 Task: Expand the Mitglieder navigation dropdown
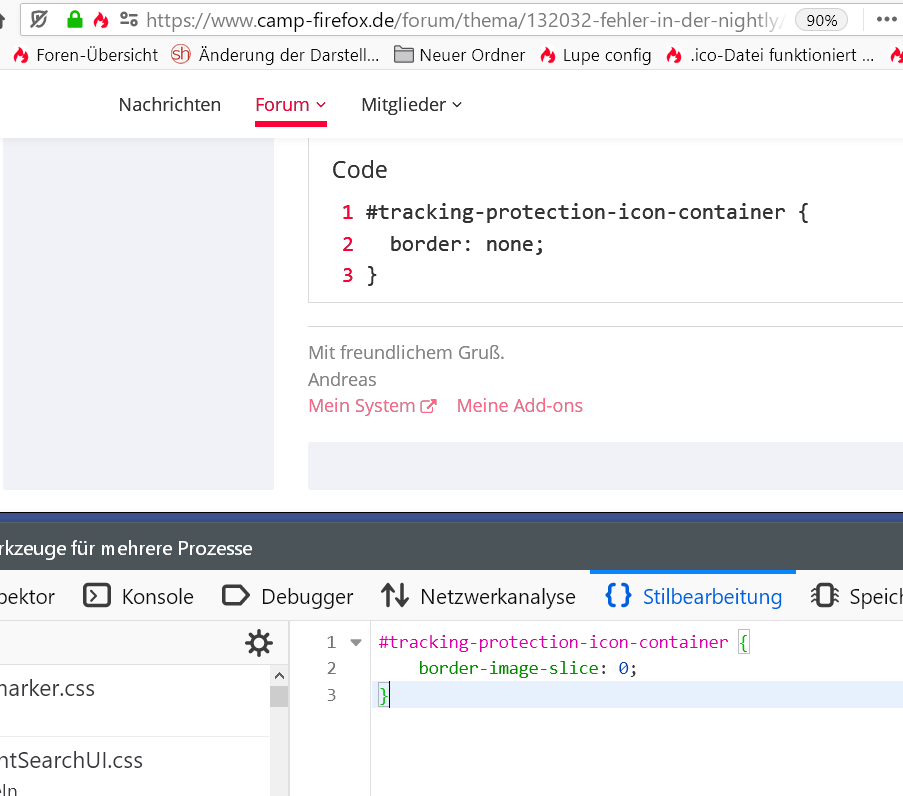point(411,105)
